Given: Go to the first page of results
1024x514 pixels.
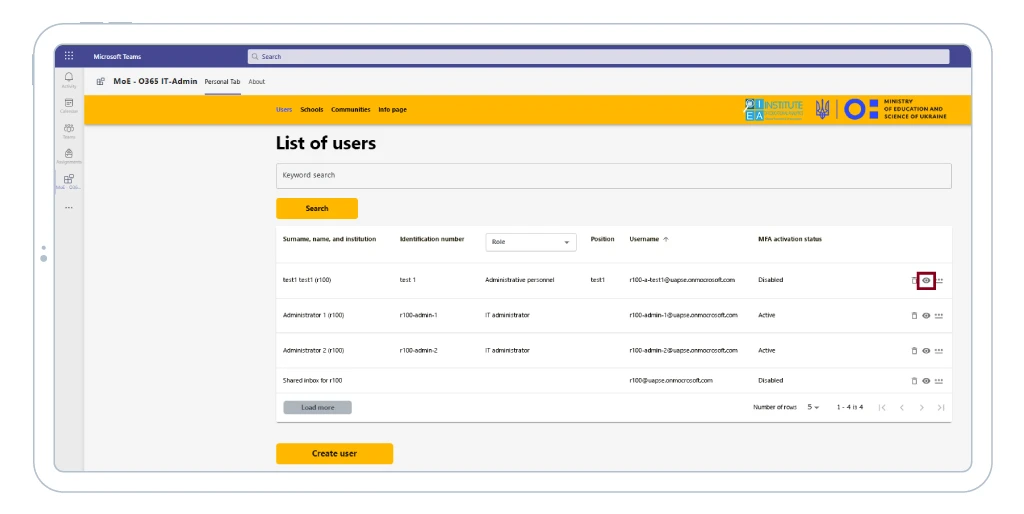Looking at the screenshot, I should pos(882,408).
